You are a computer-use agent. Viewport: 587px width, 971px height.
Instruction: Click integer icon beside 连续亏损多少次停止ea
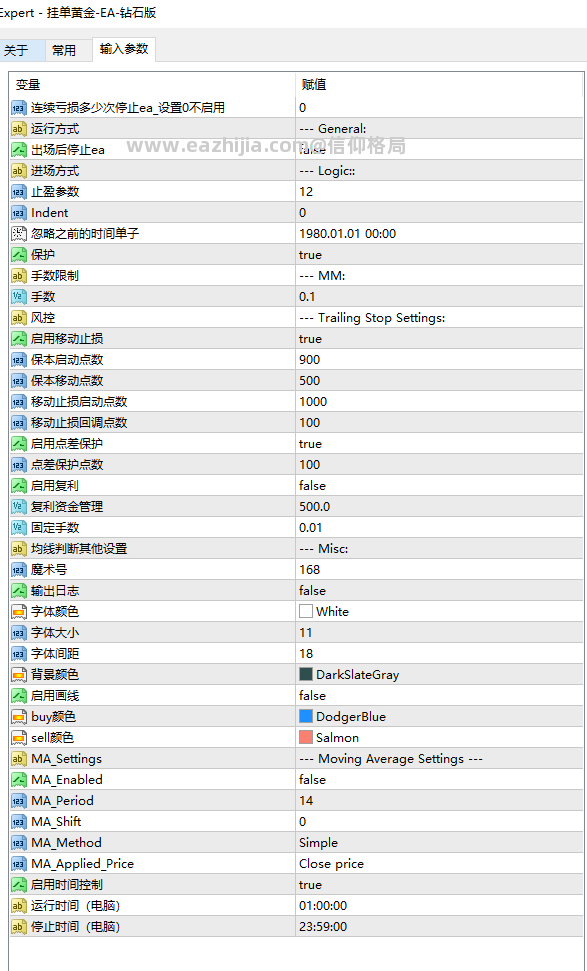click(x=19, y=108)
